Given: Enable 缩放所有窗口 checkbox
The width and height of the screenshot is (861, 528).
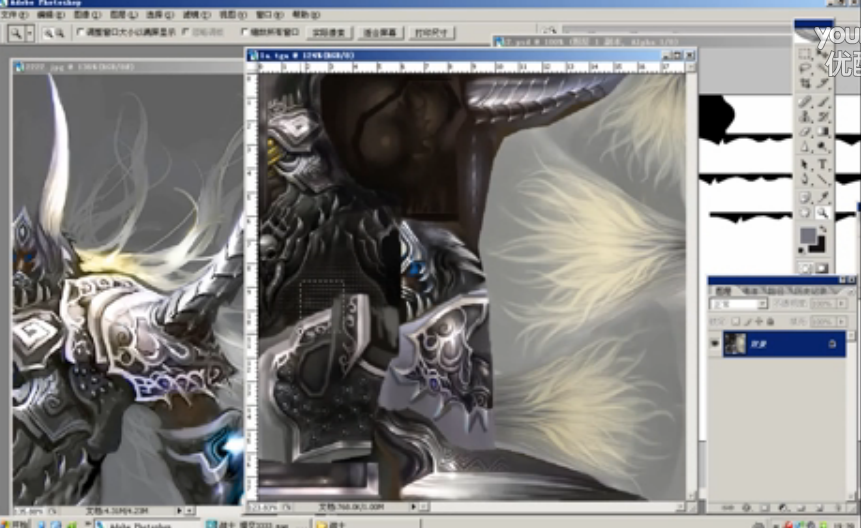Looking at the screenshot, I should [x=245, y=32].
